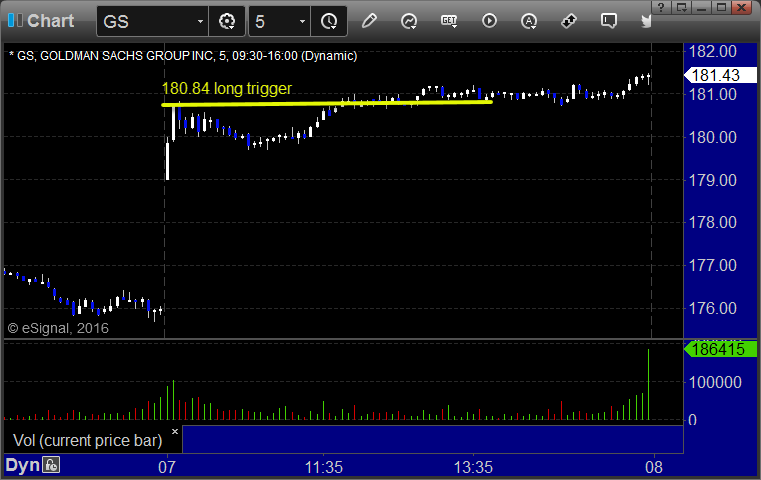Open the time template clock menu
Viewport: 761px width, 480px height.
329,21
